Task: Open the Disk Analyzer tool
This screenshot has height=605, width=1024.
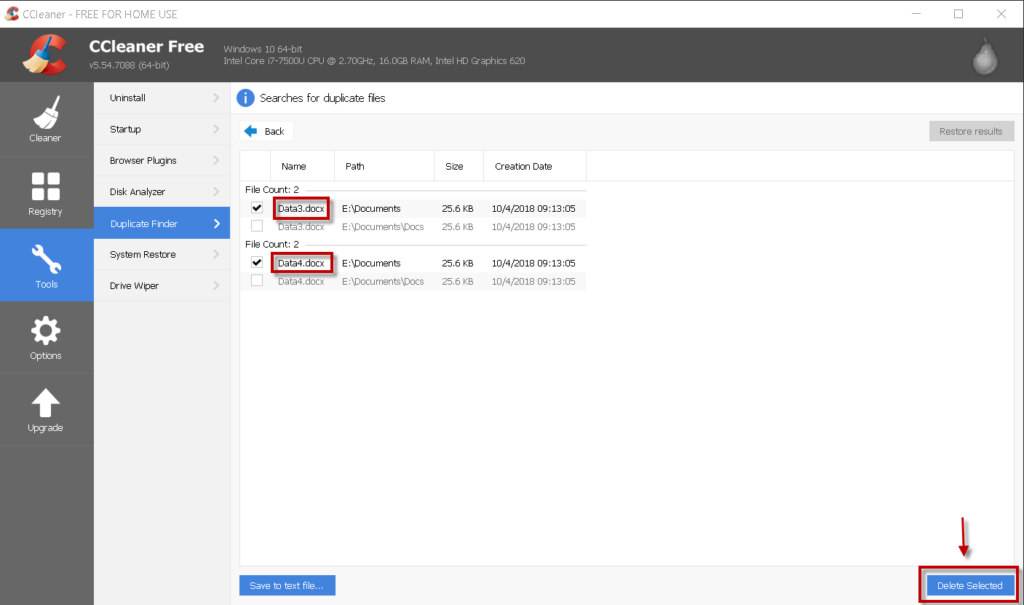Action: pyautogui.click(x=162, y=191)
